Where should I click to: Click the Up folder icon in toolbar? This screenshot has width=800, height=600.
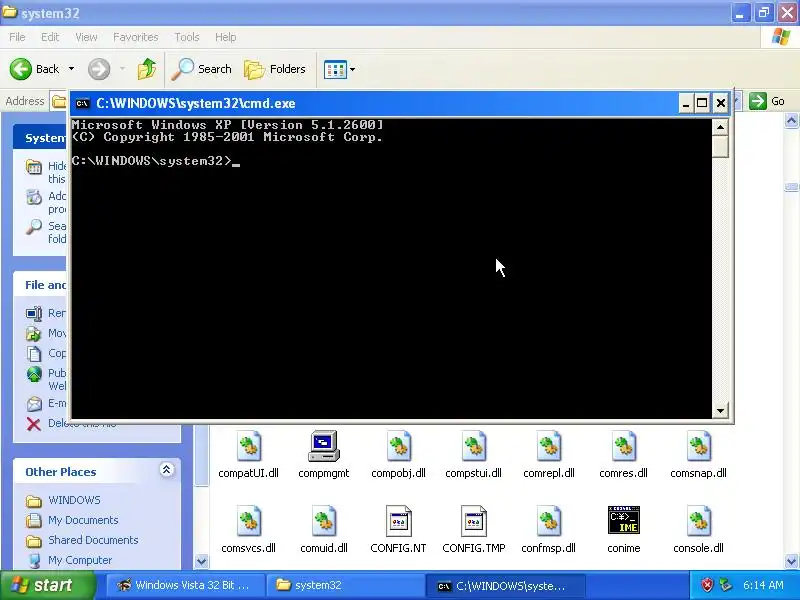(147, 69)
